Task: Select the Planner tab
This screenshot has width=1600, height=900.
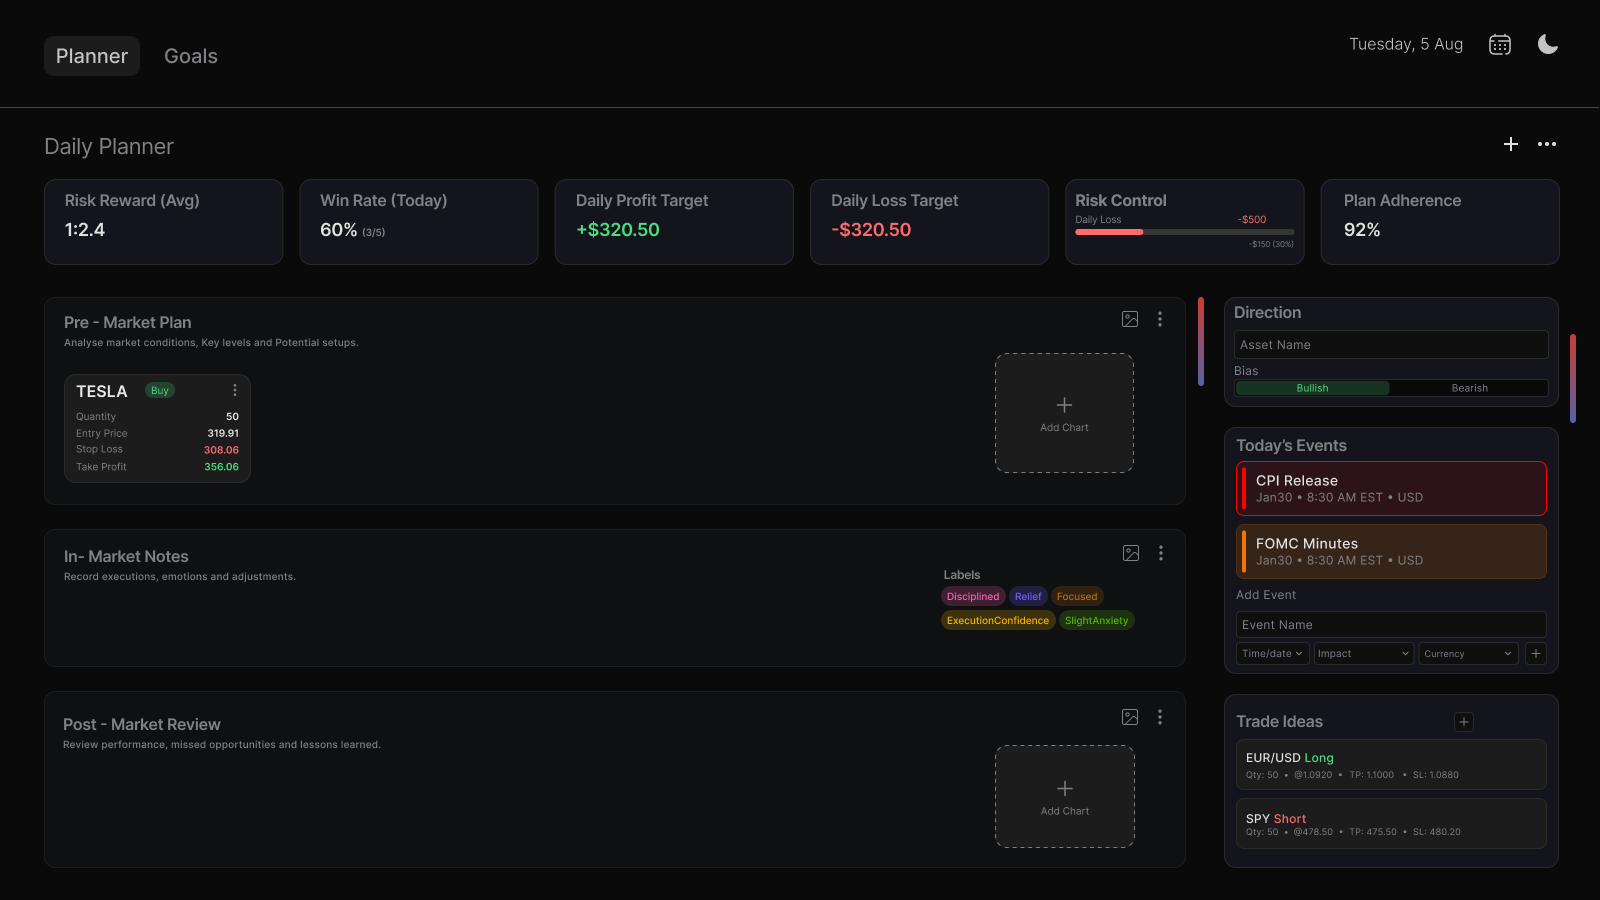Action: (92, 56)
